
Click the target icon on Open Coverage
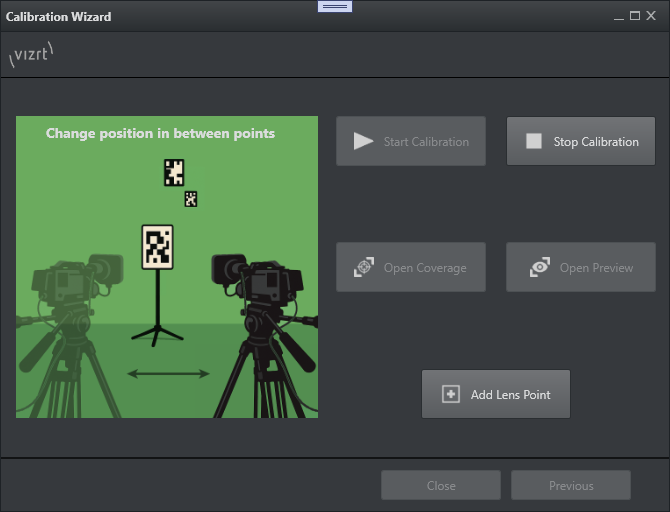[x=364, y=268]
